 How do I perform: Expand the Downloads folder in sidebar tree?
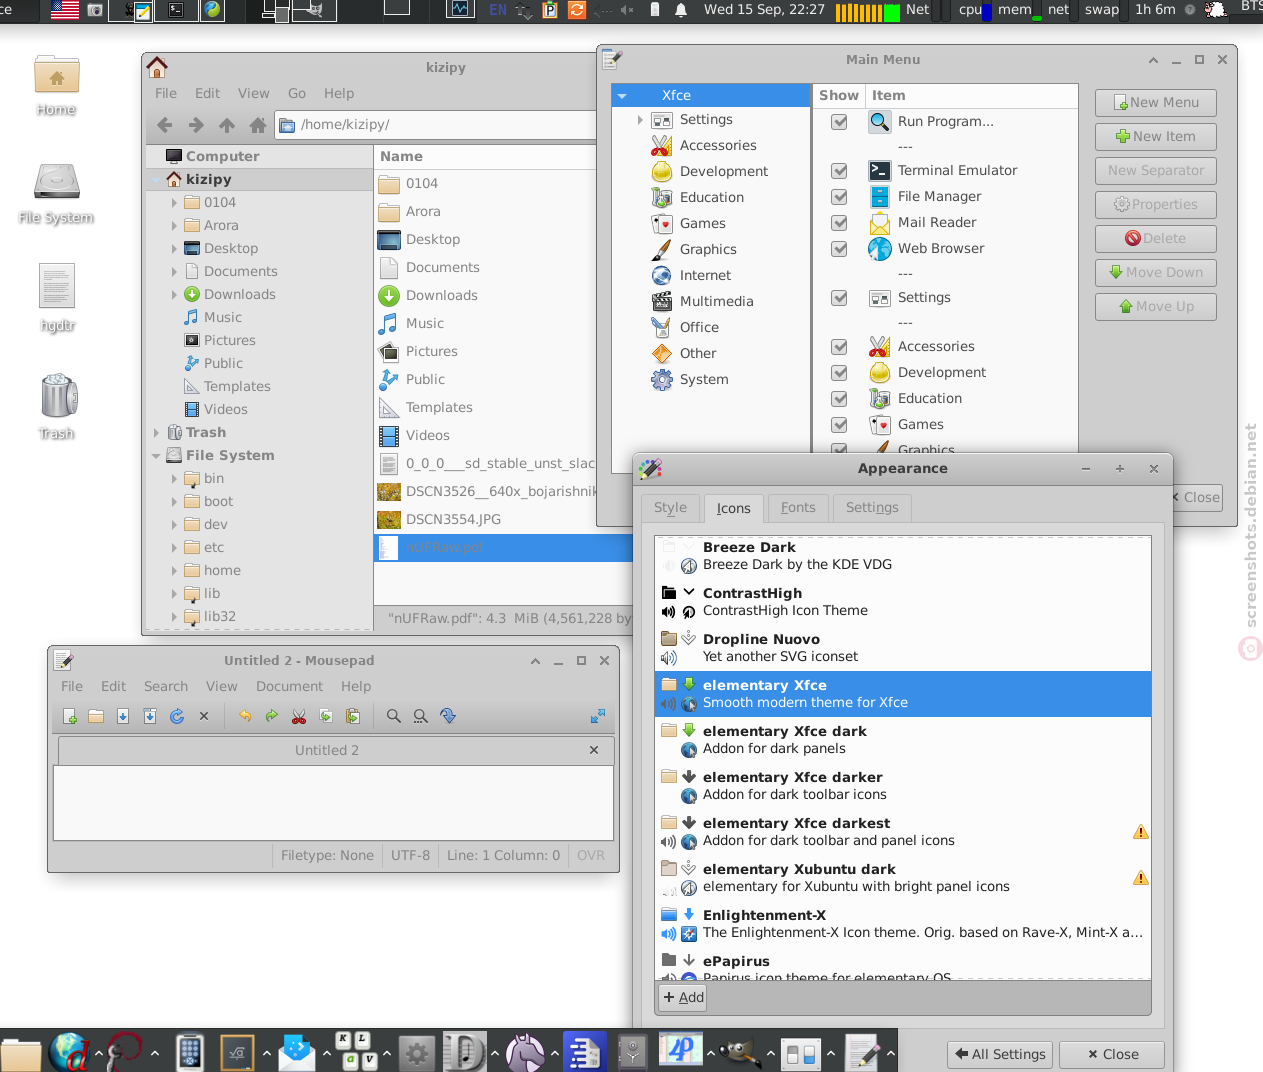click(x=174, y=295)
